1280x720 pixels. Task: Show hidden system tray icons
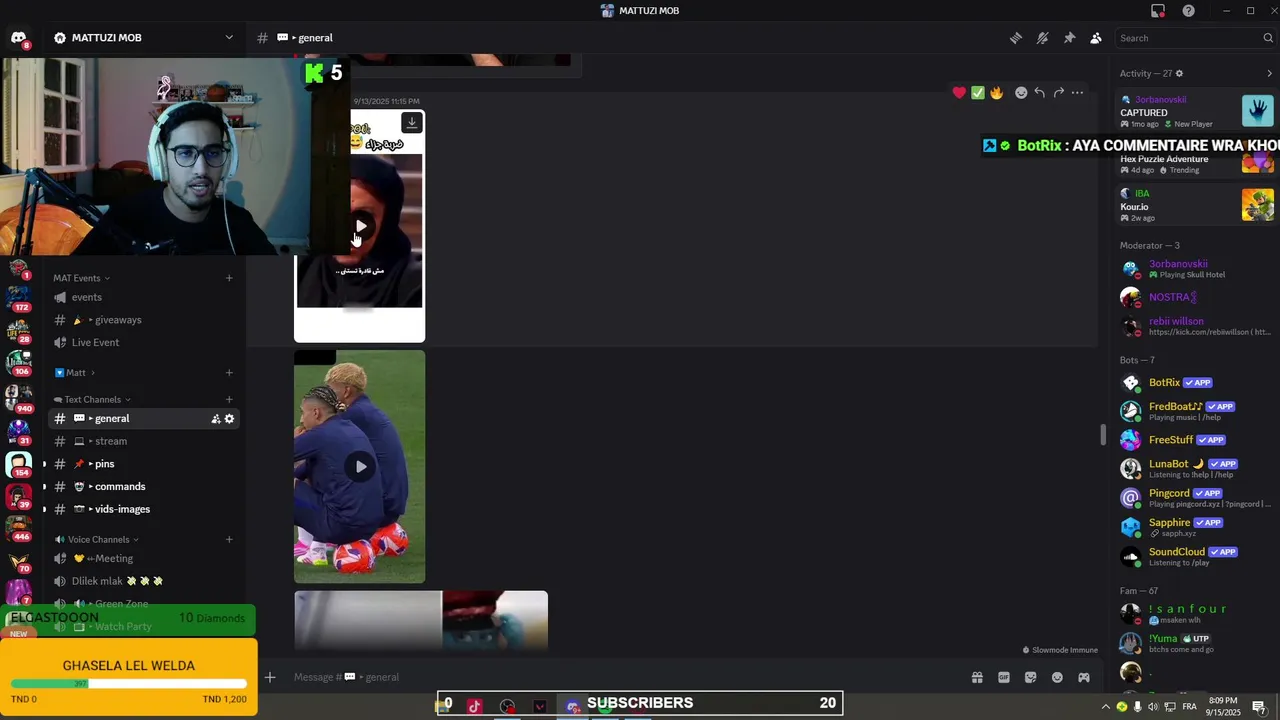(1105, 707)
